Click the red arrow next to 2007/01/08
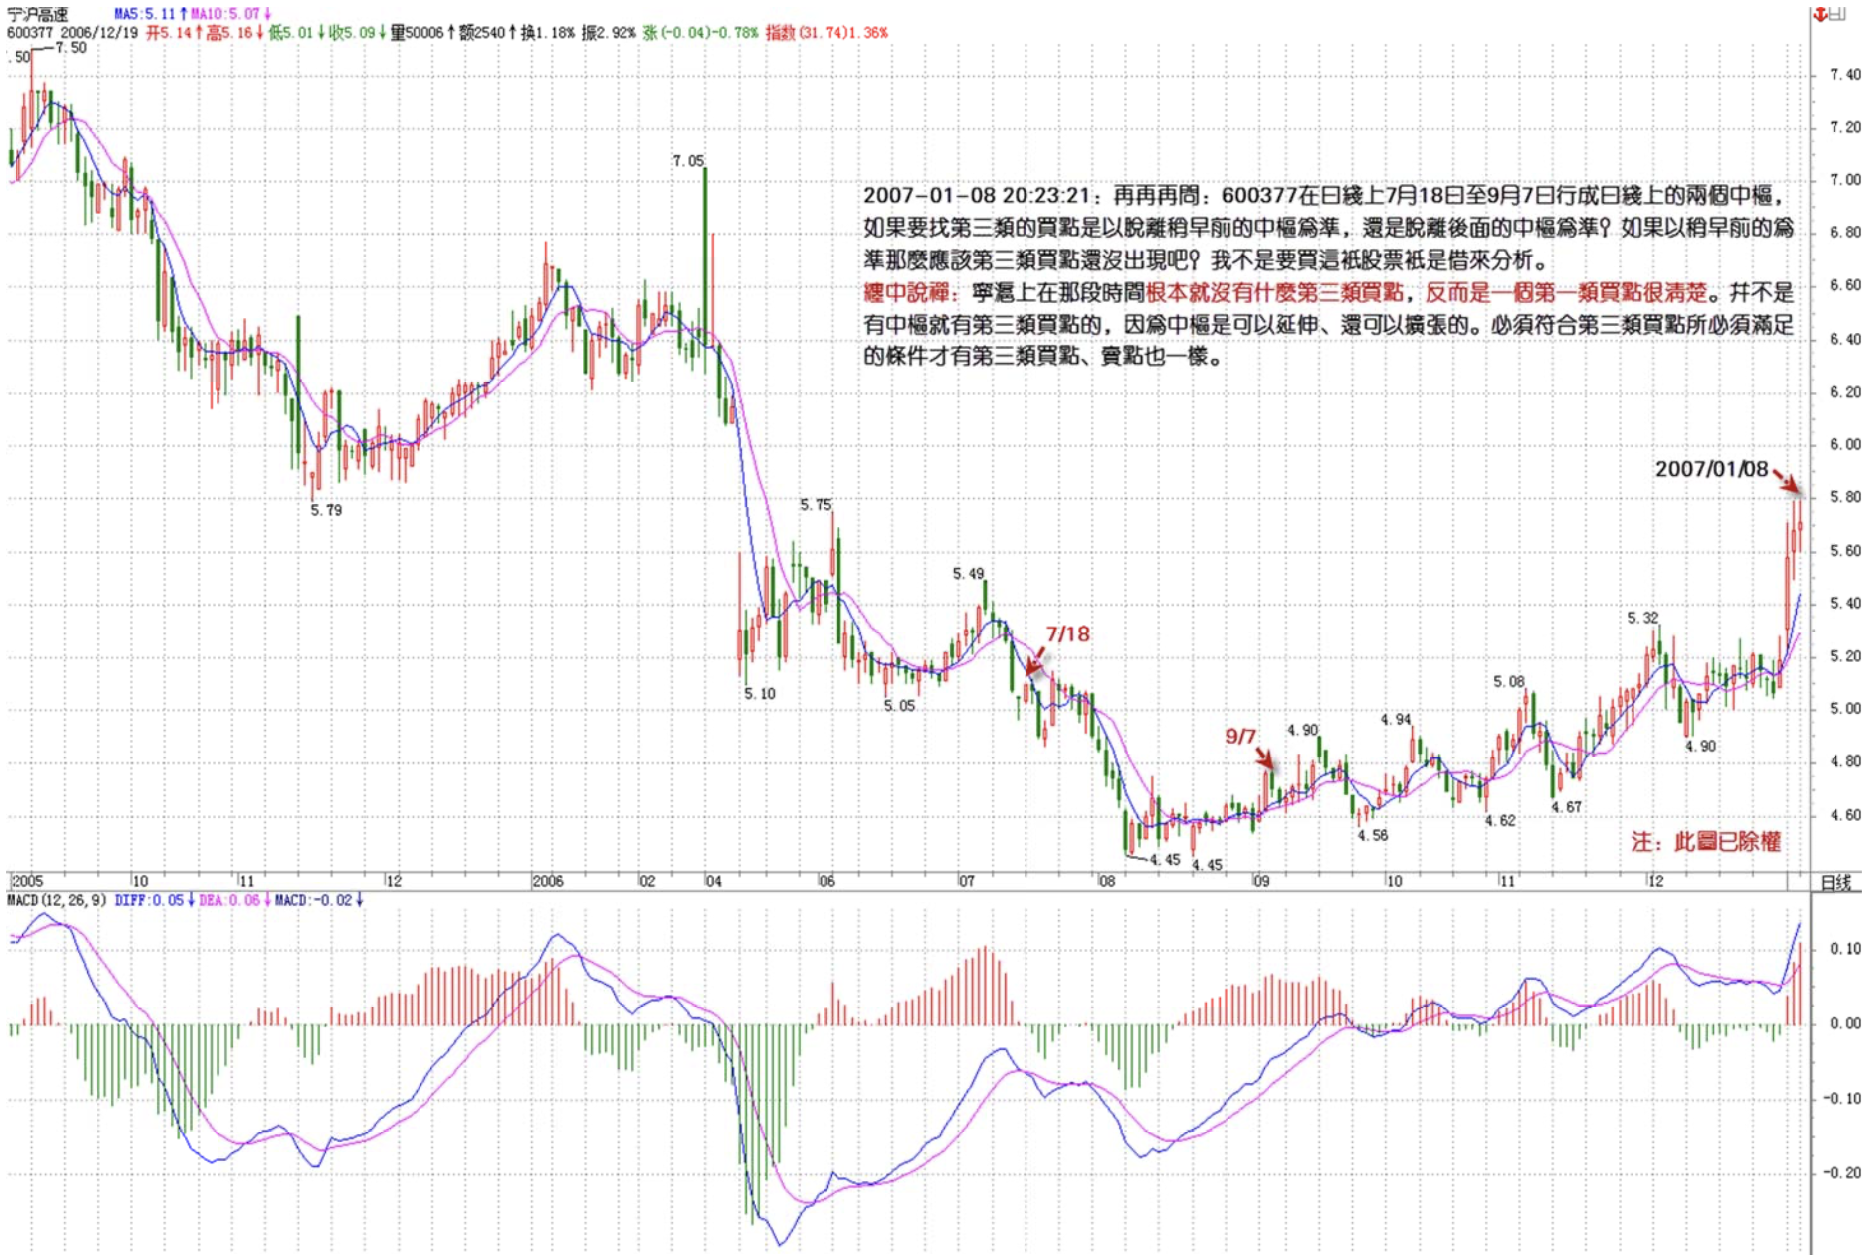 pos(1787,481)
